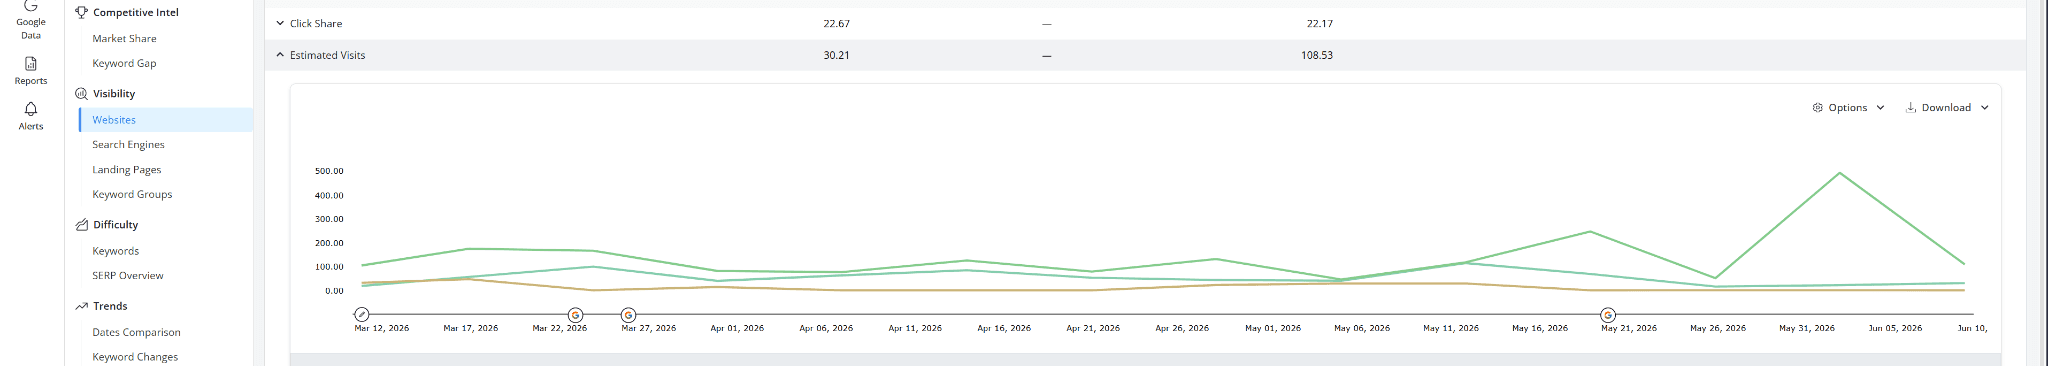Click the Click Share value 22.67
This screenshot has height=366, width=2048.
tap(836, 23)
